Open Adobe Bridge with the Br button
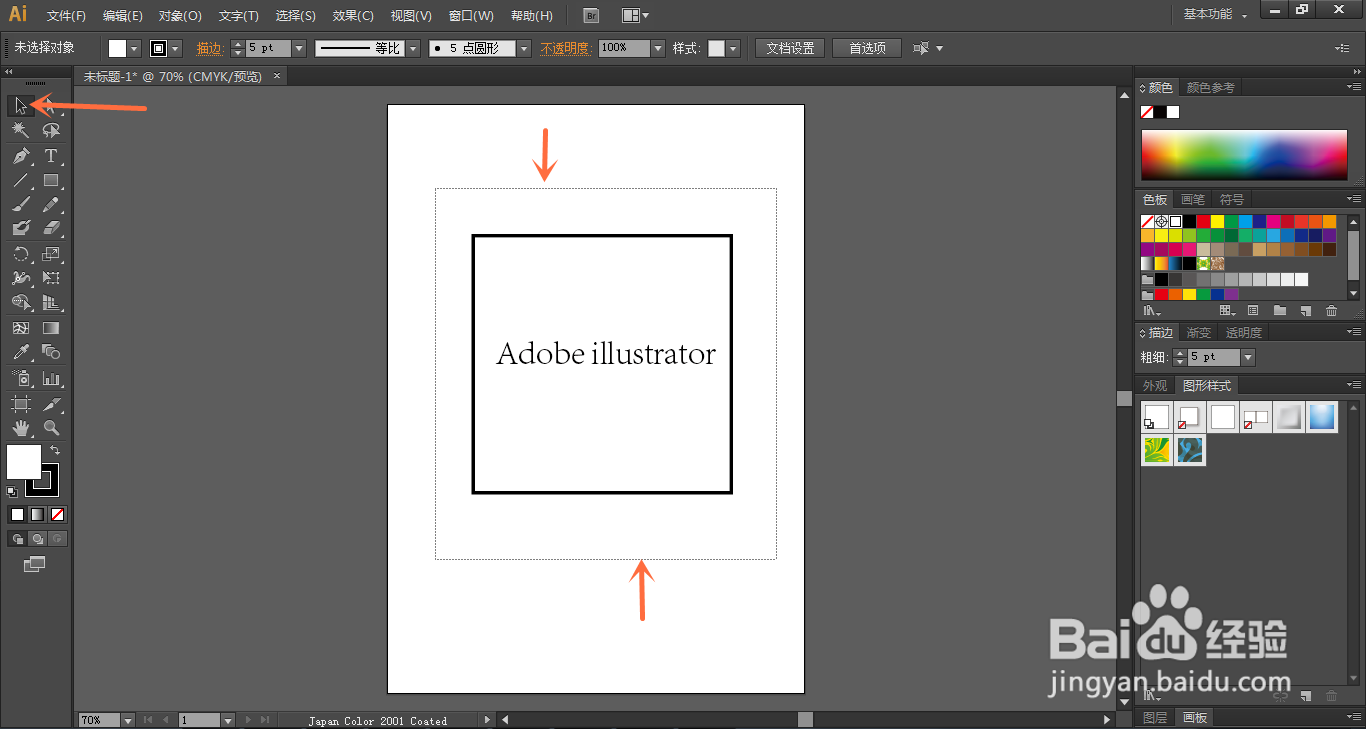This screenshot has width=1366, height=729. pos(591,15)
